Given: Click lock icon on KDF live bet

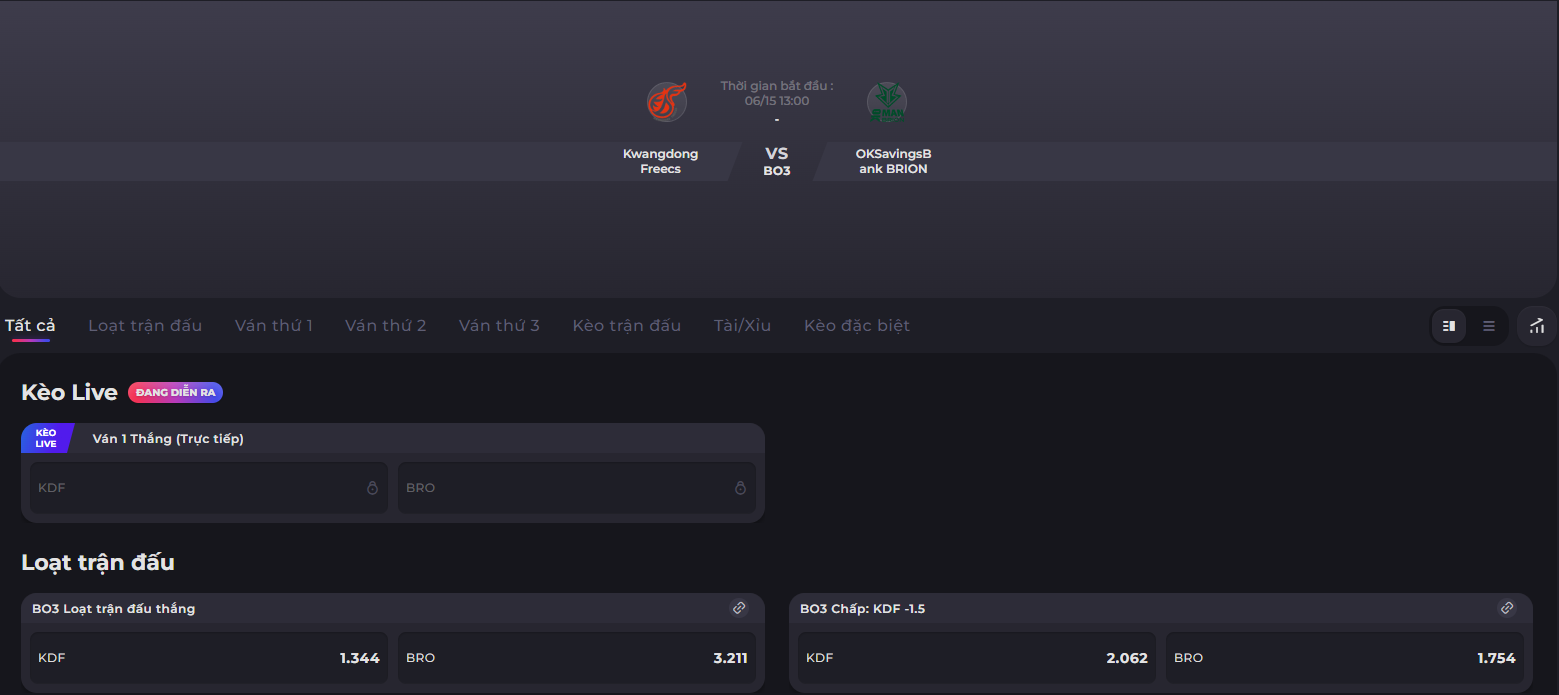Looking at the screenshot, I should click(x=372, y=488).
